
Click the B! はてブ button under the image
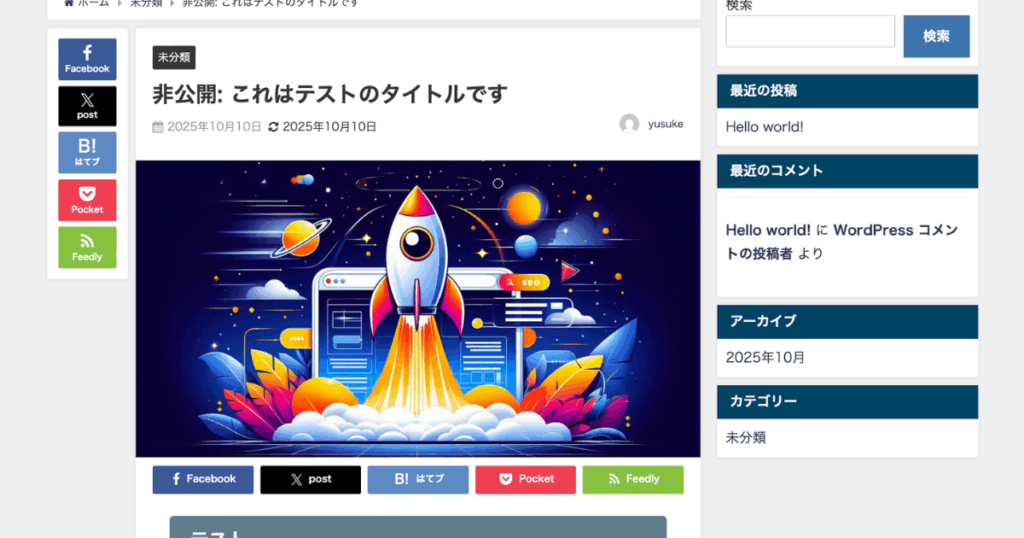(x=418, y=479)
